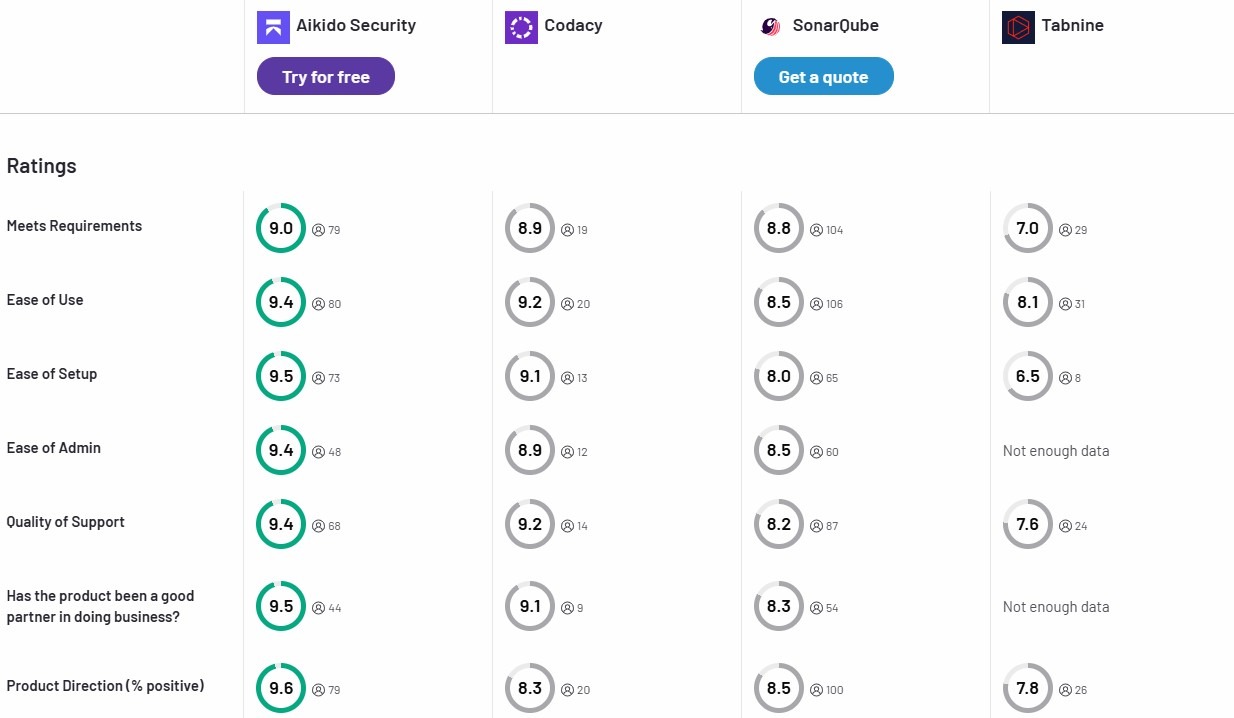Open the Tabnine logo icon
Image resolution: width=1234 pixels, height=718 pixels.
click(1017, 27)
